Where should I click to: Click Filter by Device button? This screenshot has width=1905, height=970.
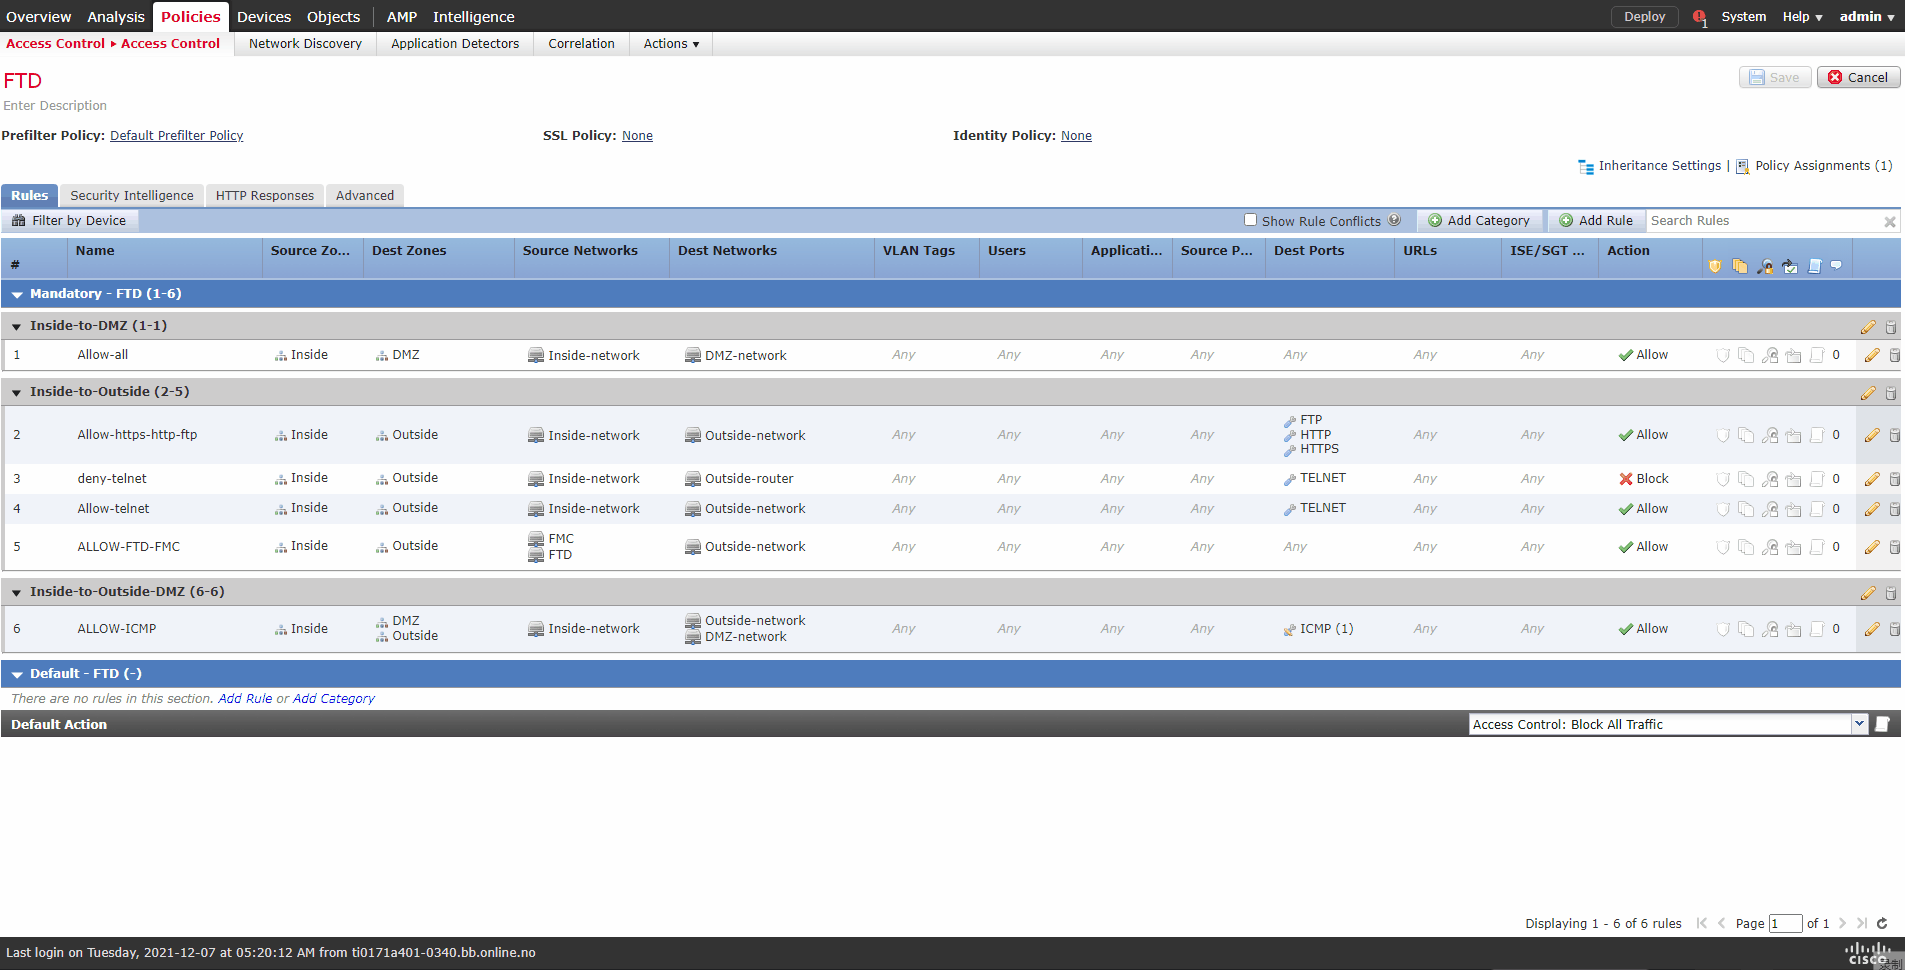[69, 221]
